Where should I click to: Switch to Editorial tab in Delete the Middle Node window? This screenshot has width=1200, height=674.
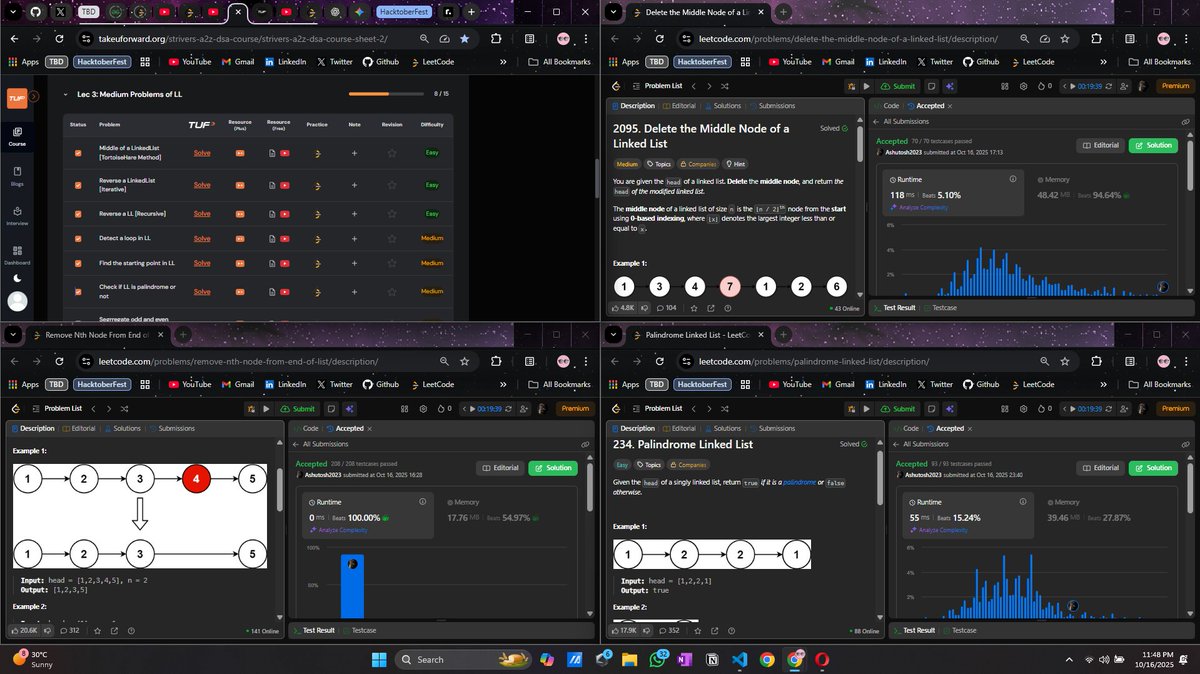[x=678, y=106]
